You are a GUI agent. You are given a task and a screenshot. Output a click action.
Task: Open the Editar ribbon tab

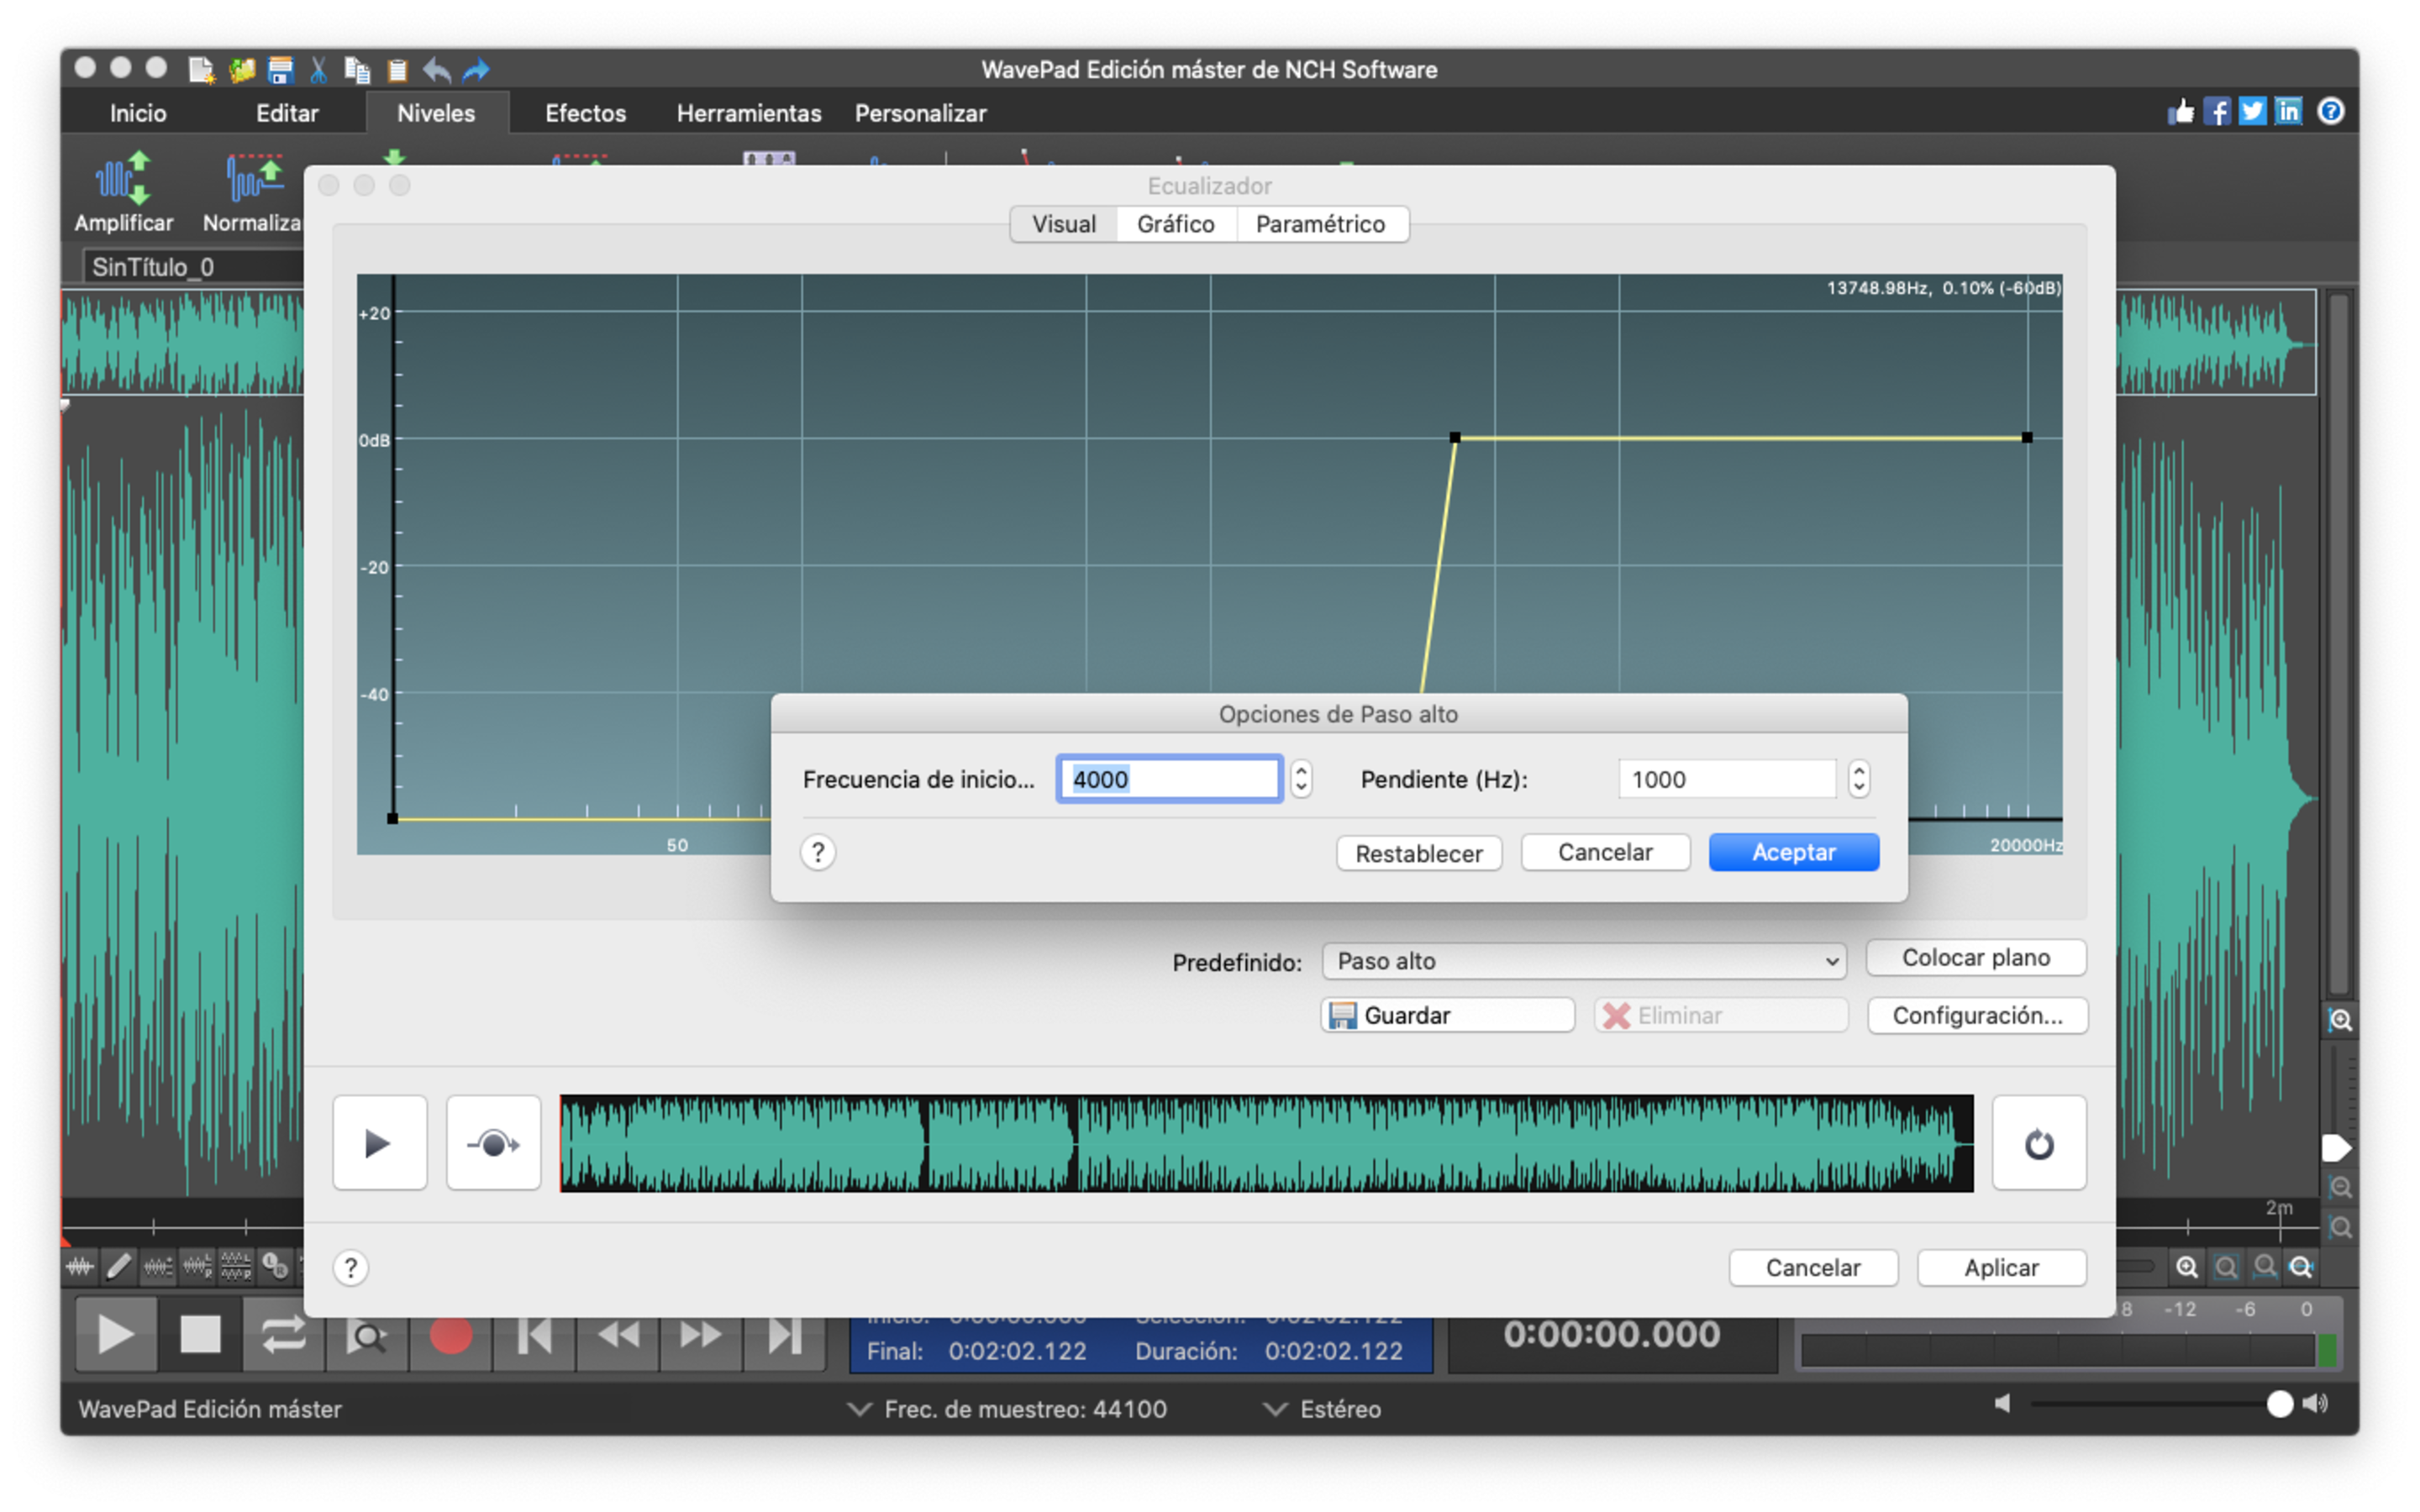tap(287, 113)
